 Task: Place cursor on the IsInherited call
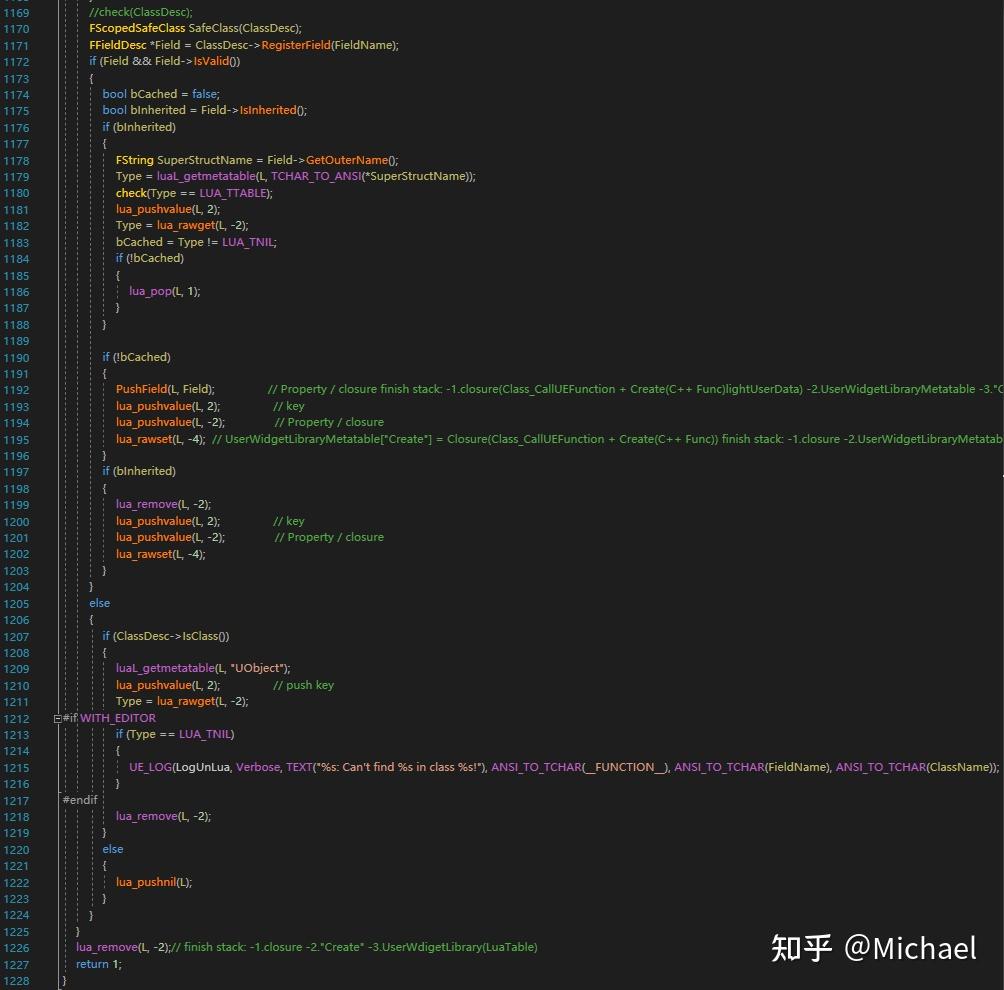(268, 110)
